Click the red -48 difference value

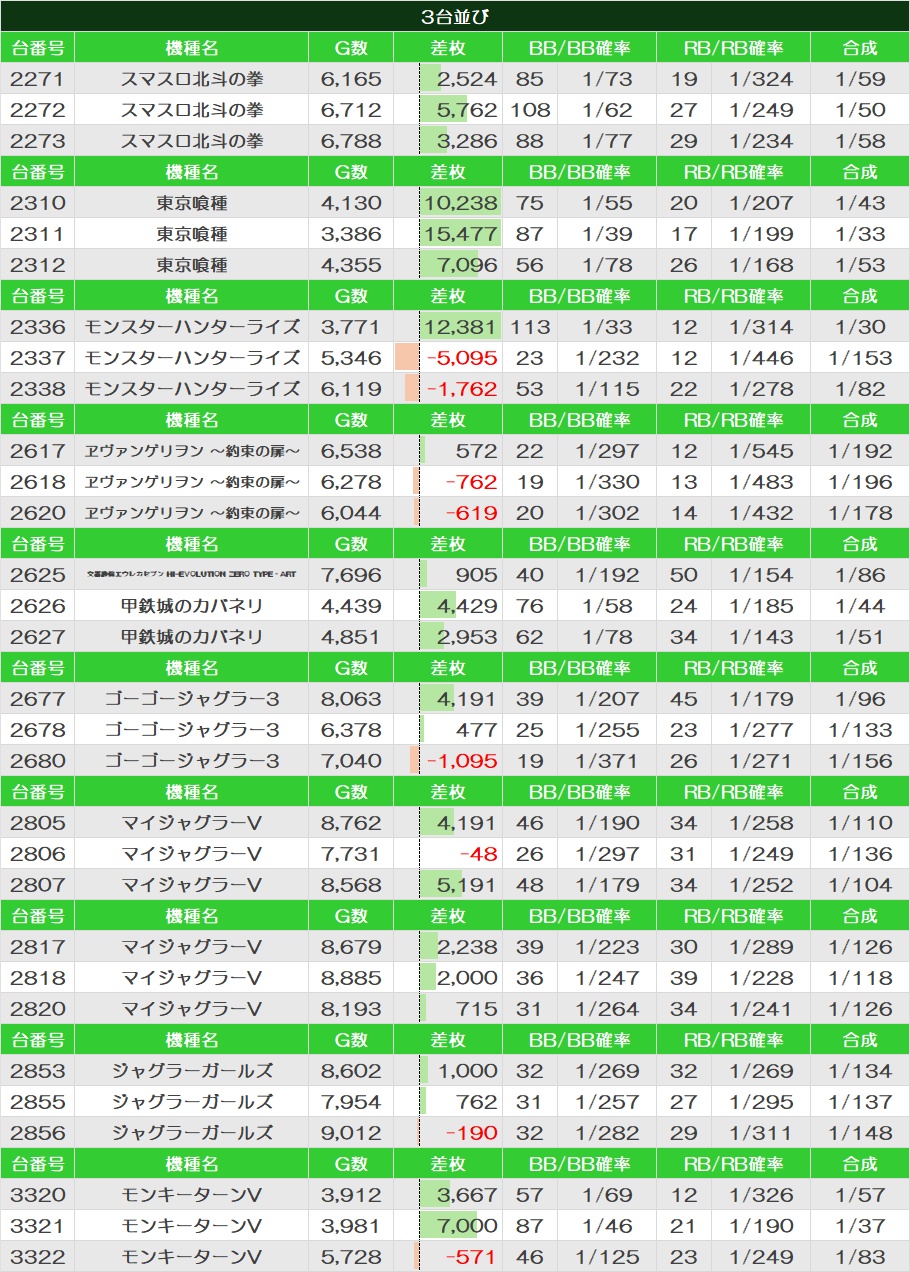point(478,854)
